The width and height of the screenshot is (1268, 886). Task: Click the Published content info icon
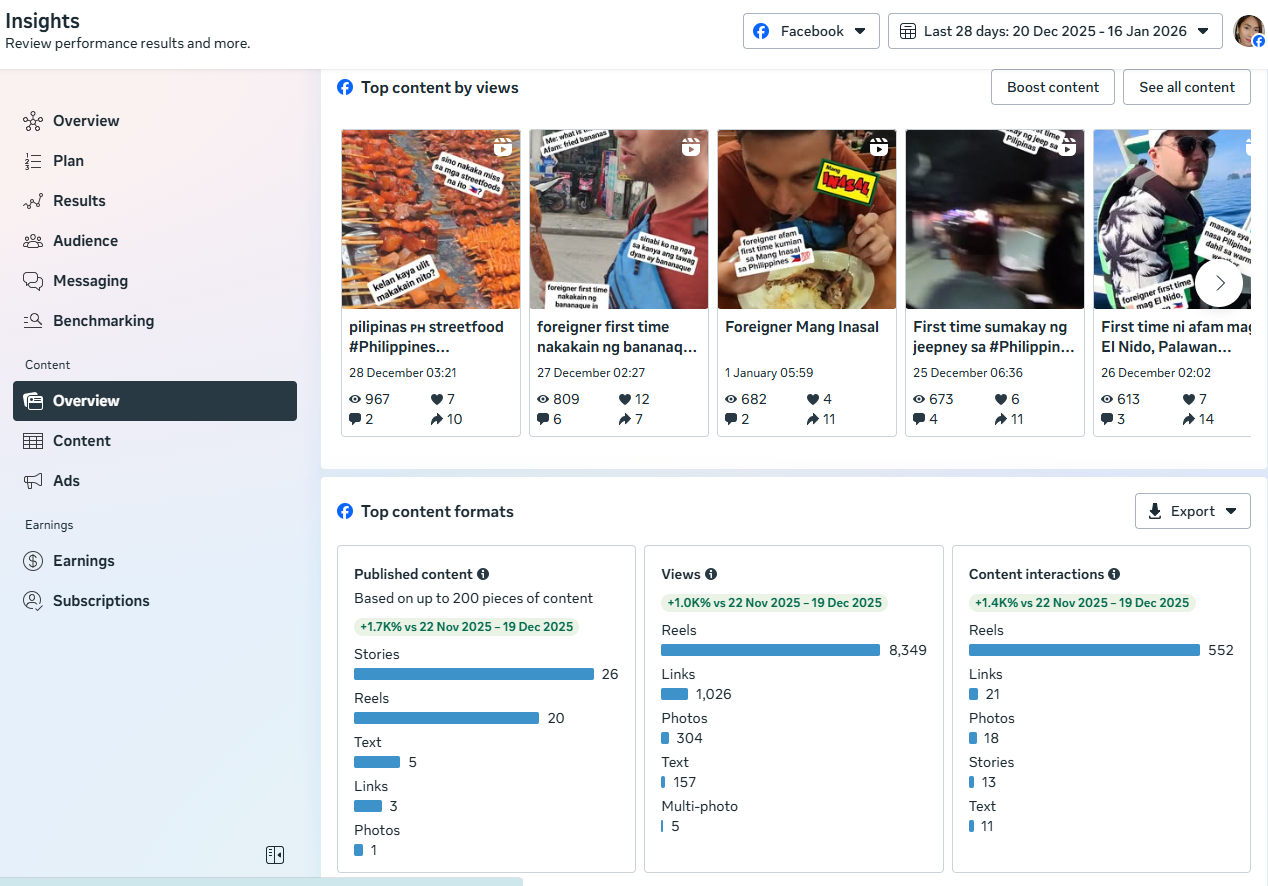pos(483,574)
